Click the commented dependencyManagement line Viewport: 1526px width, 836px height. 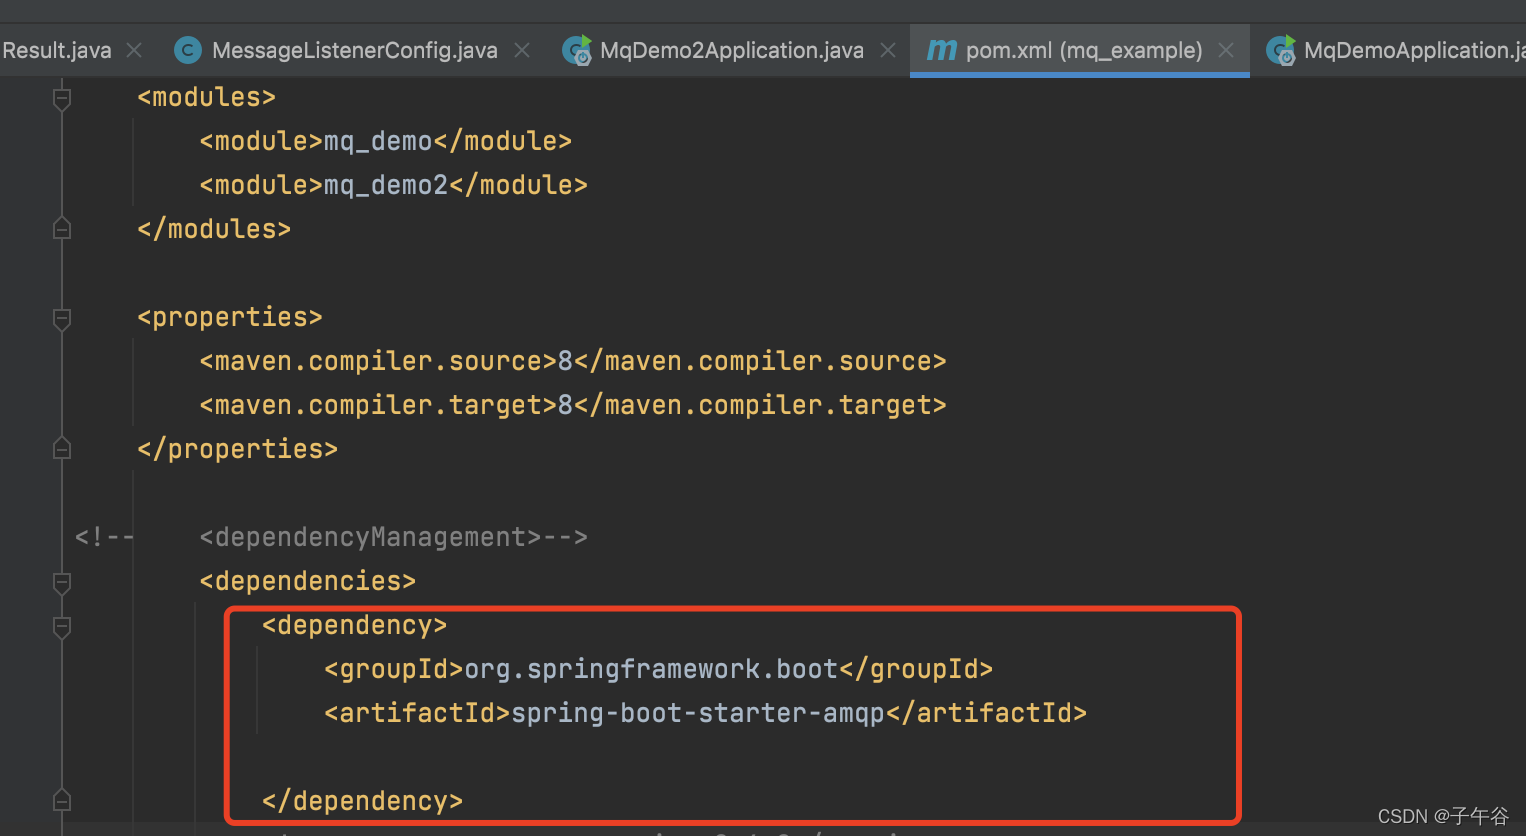pos(393,536)
